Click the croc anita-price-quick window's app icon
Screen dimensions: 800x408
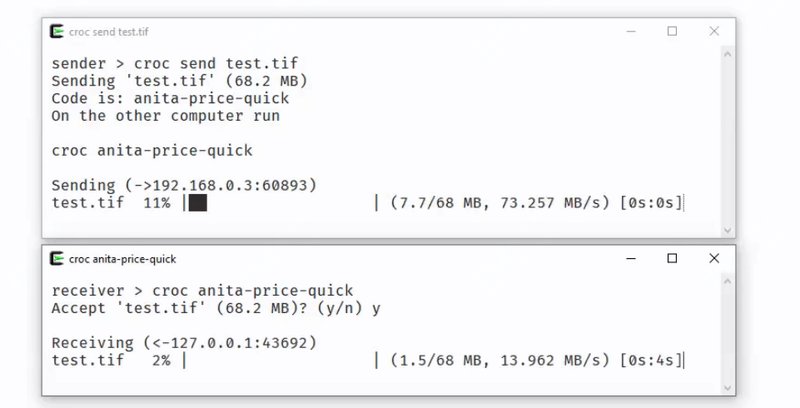pos(58,259)
